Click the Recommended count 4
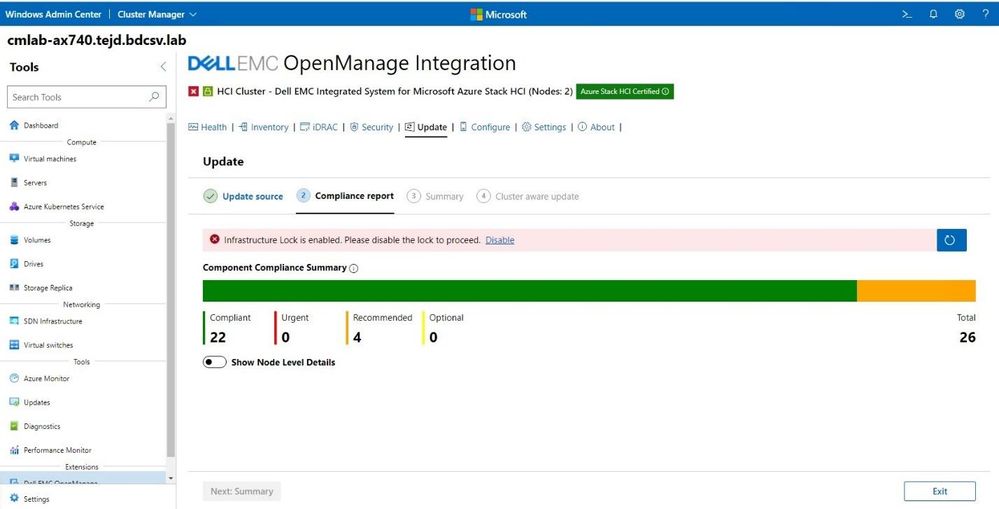The height and width of the screenshot is (509, 999). click(357, 337)
